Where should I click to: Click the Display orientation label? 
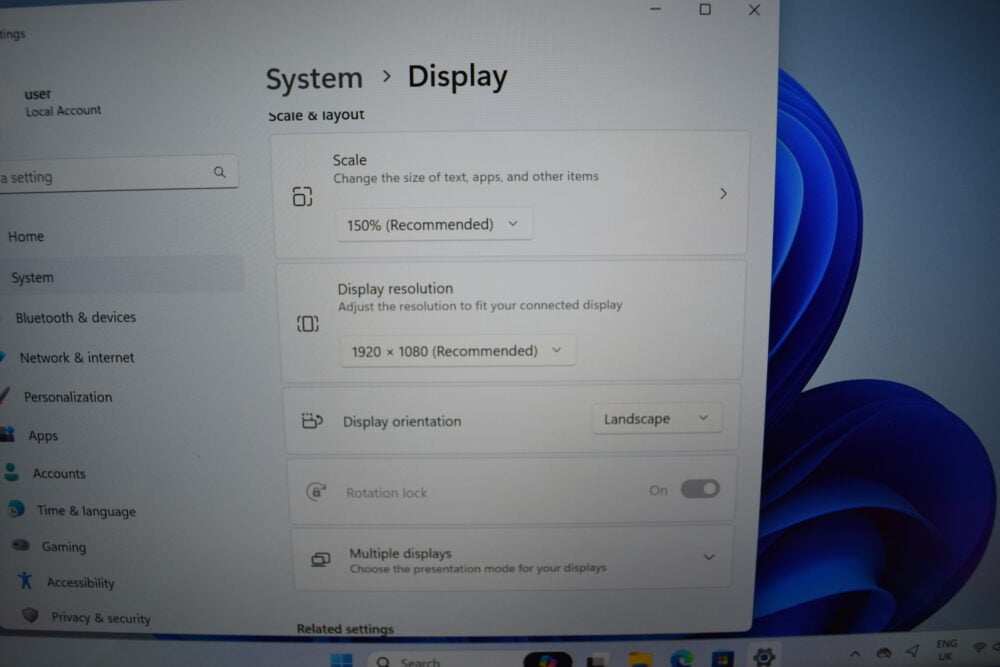point(402,421)
